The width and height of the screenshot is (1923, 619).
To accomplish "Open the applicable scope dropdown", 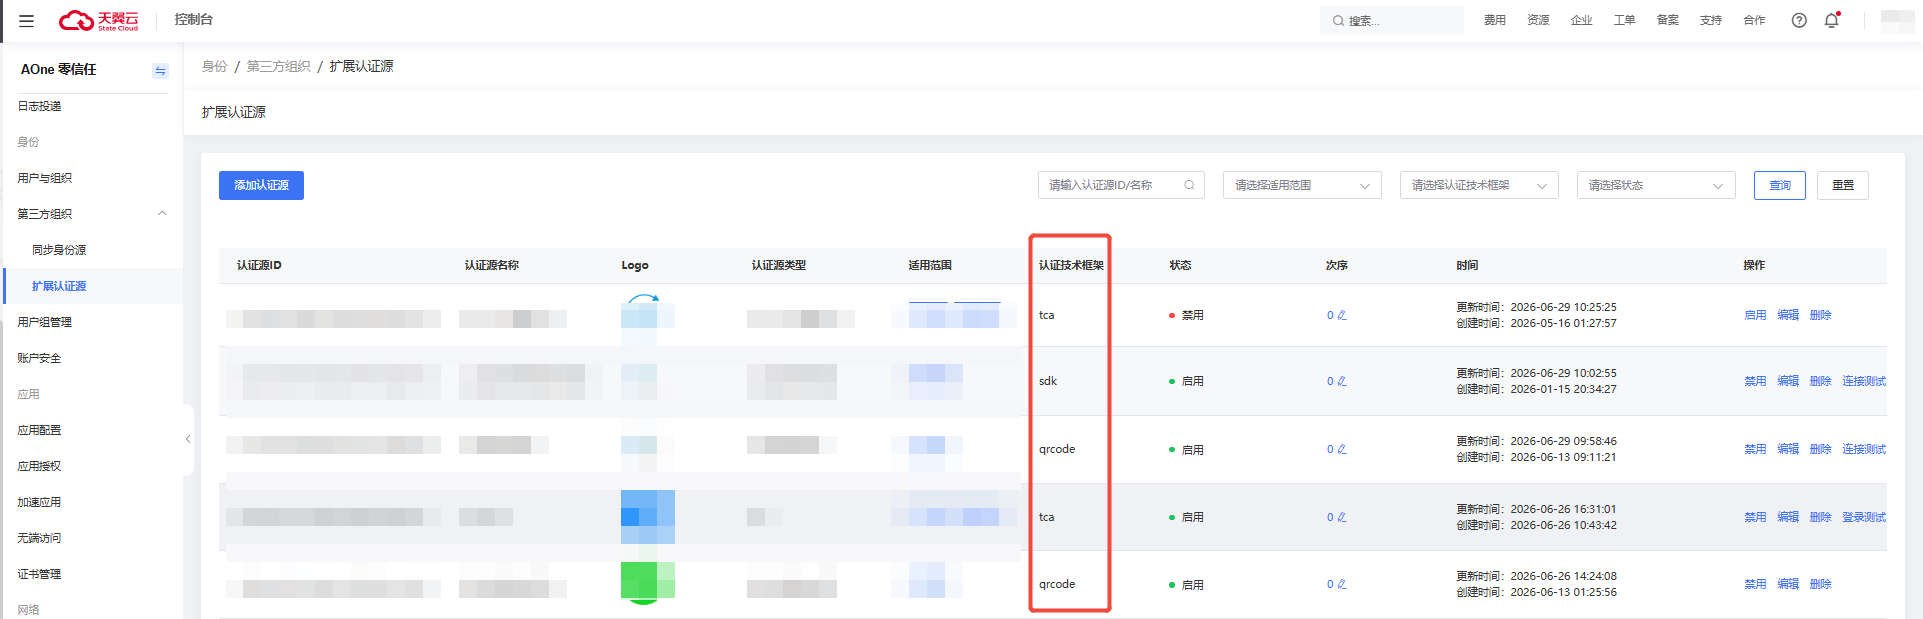I will click(1302, 185).
